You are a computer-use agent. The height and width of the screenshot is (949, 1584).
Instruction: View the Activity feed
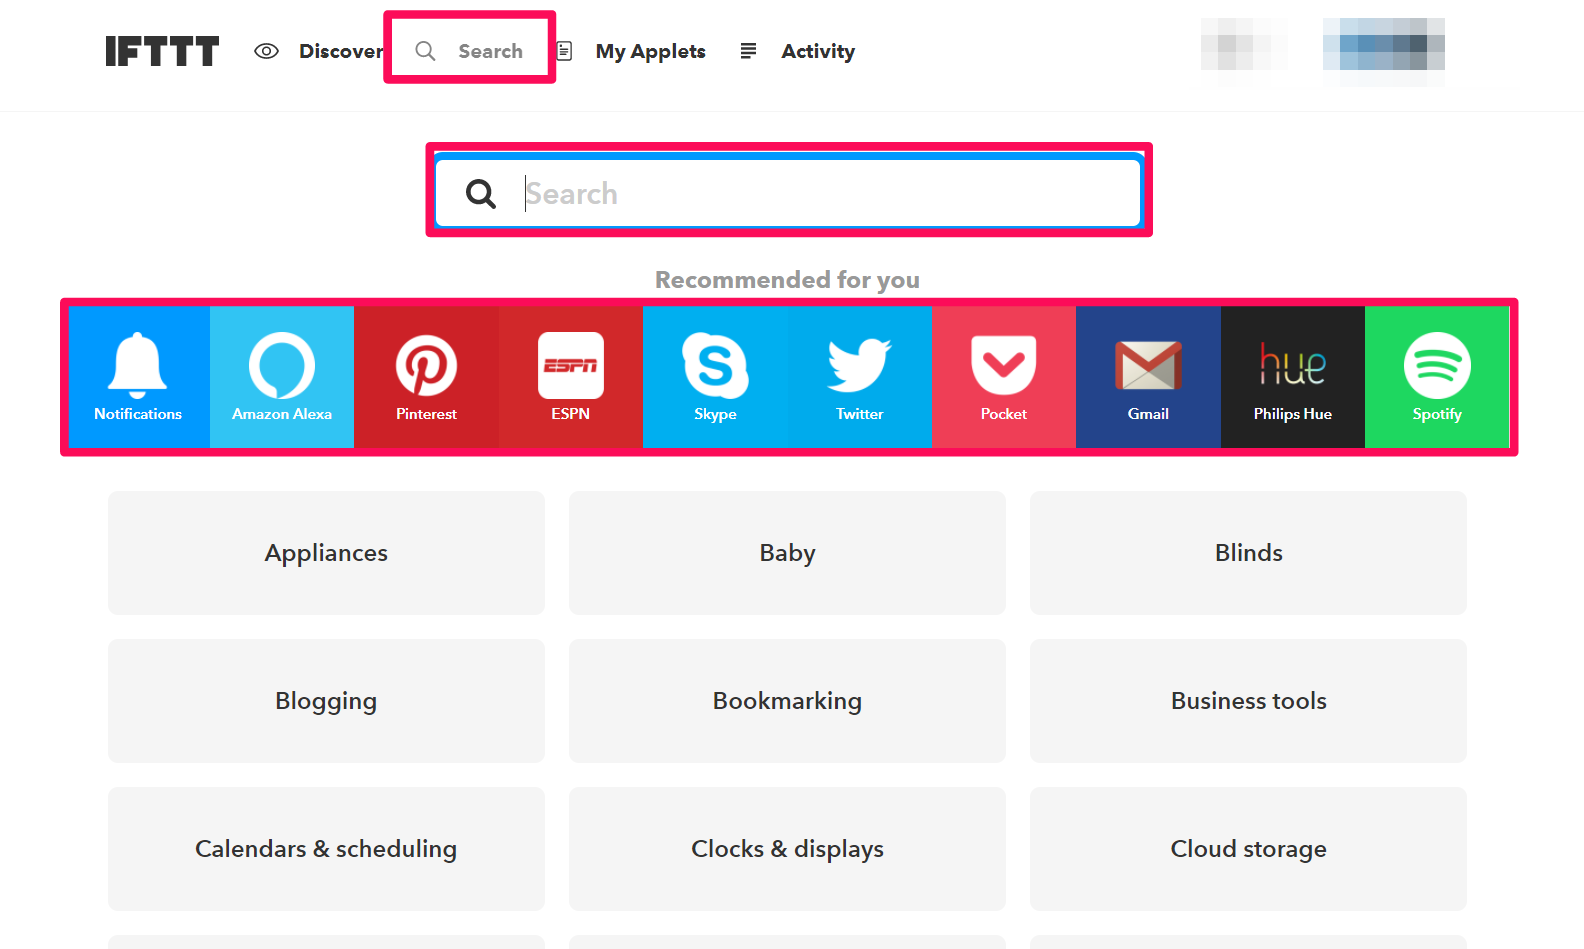click(818, 51)
